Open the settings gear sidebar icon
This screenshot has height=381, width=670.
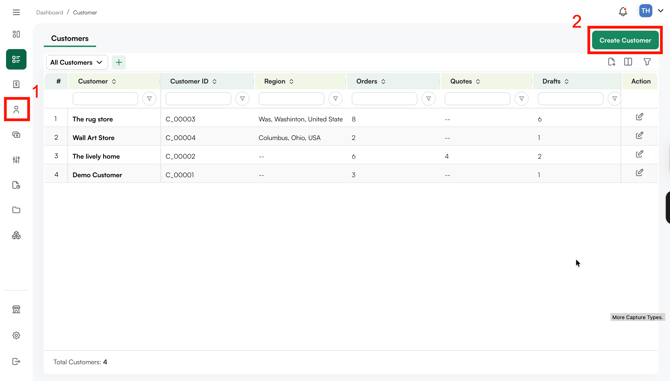(16, 335)
